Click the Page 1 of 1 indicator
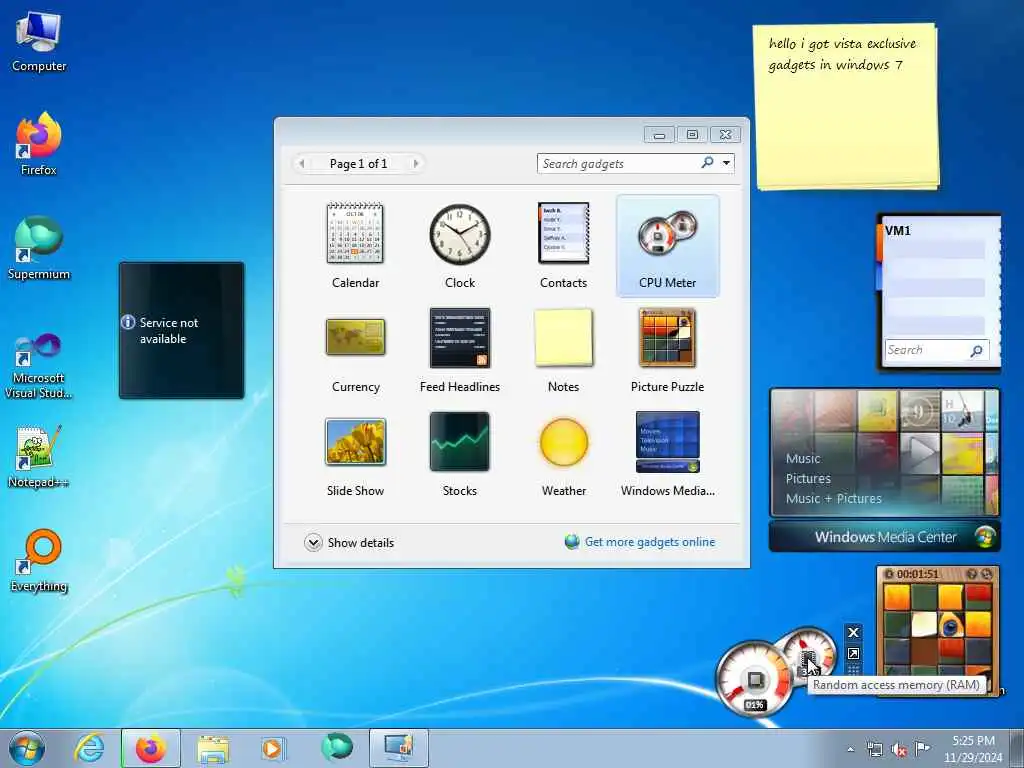The image size is (1024, 768). 359,163
